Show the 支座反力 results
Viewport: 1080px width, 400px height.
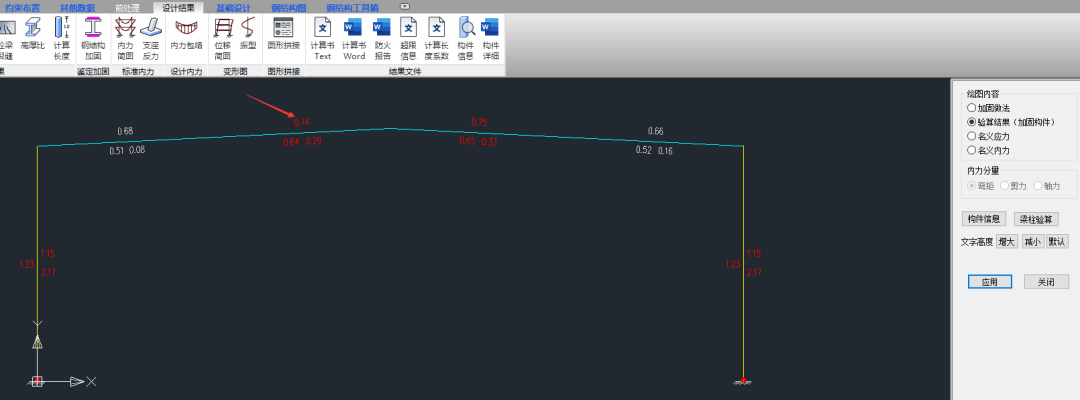pos(151,39)
